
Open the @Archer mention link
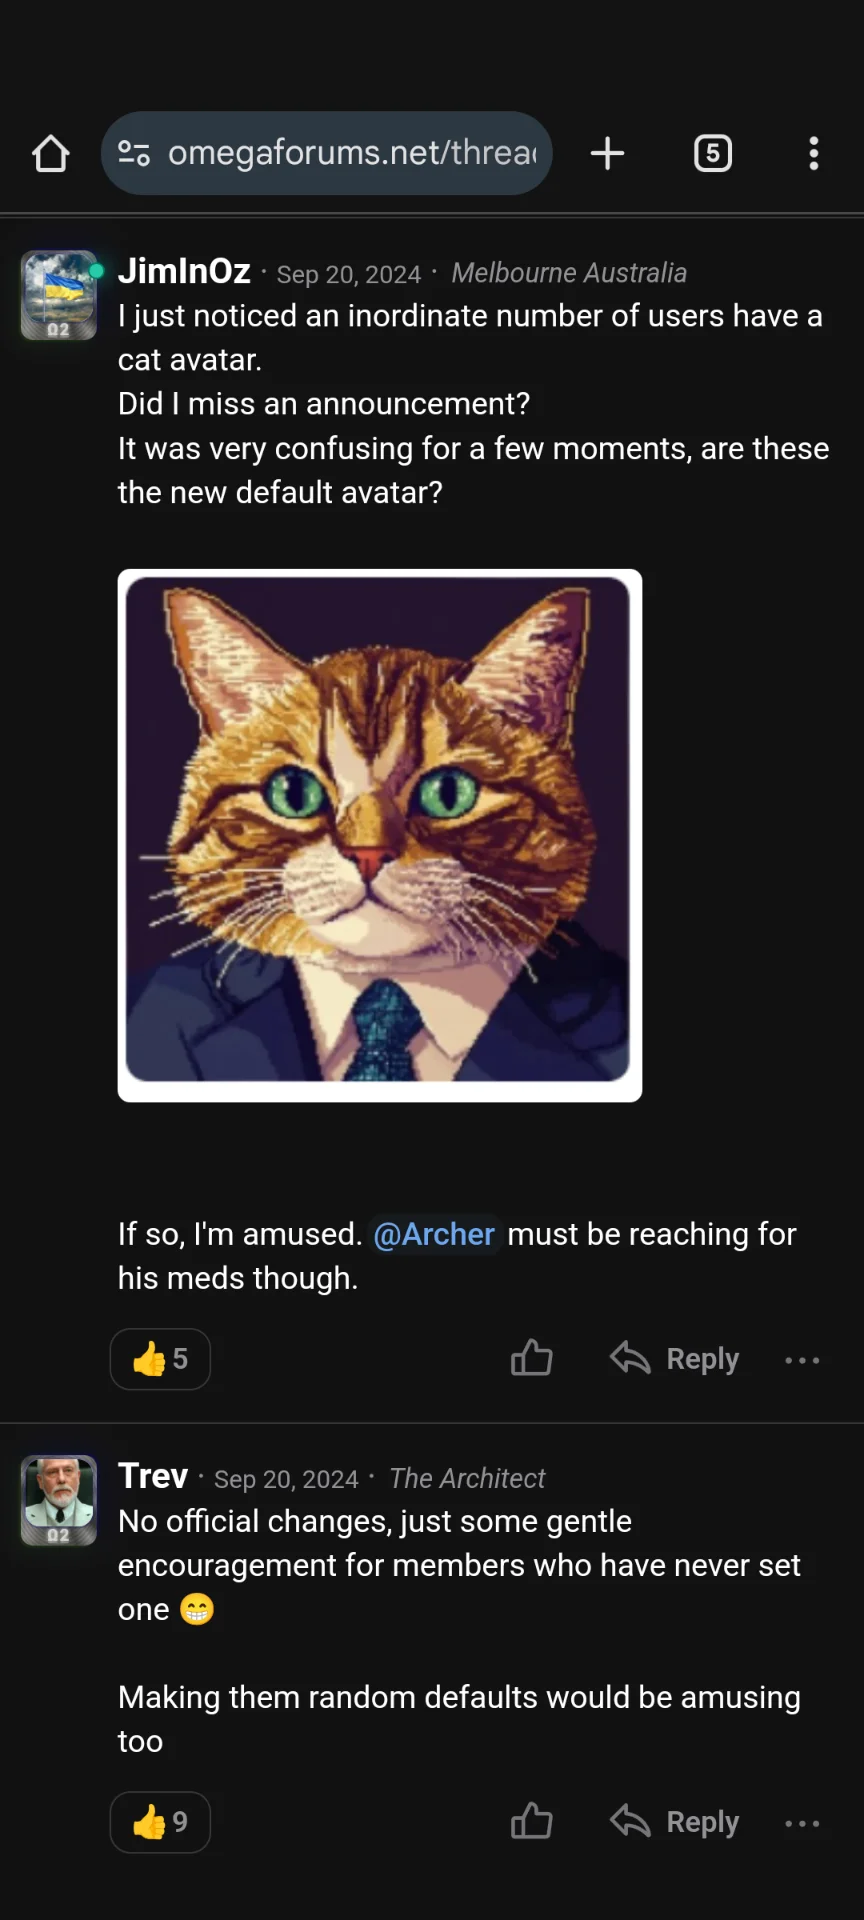(x=434, y=1234)
